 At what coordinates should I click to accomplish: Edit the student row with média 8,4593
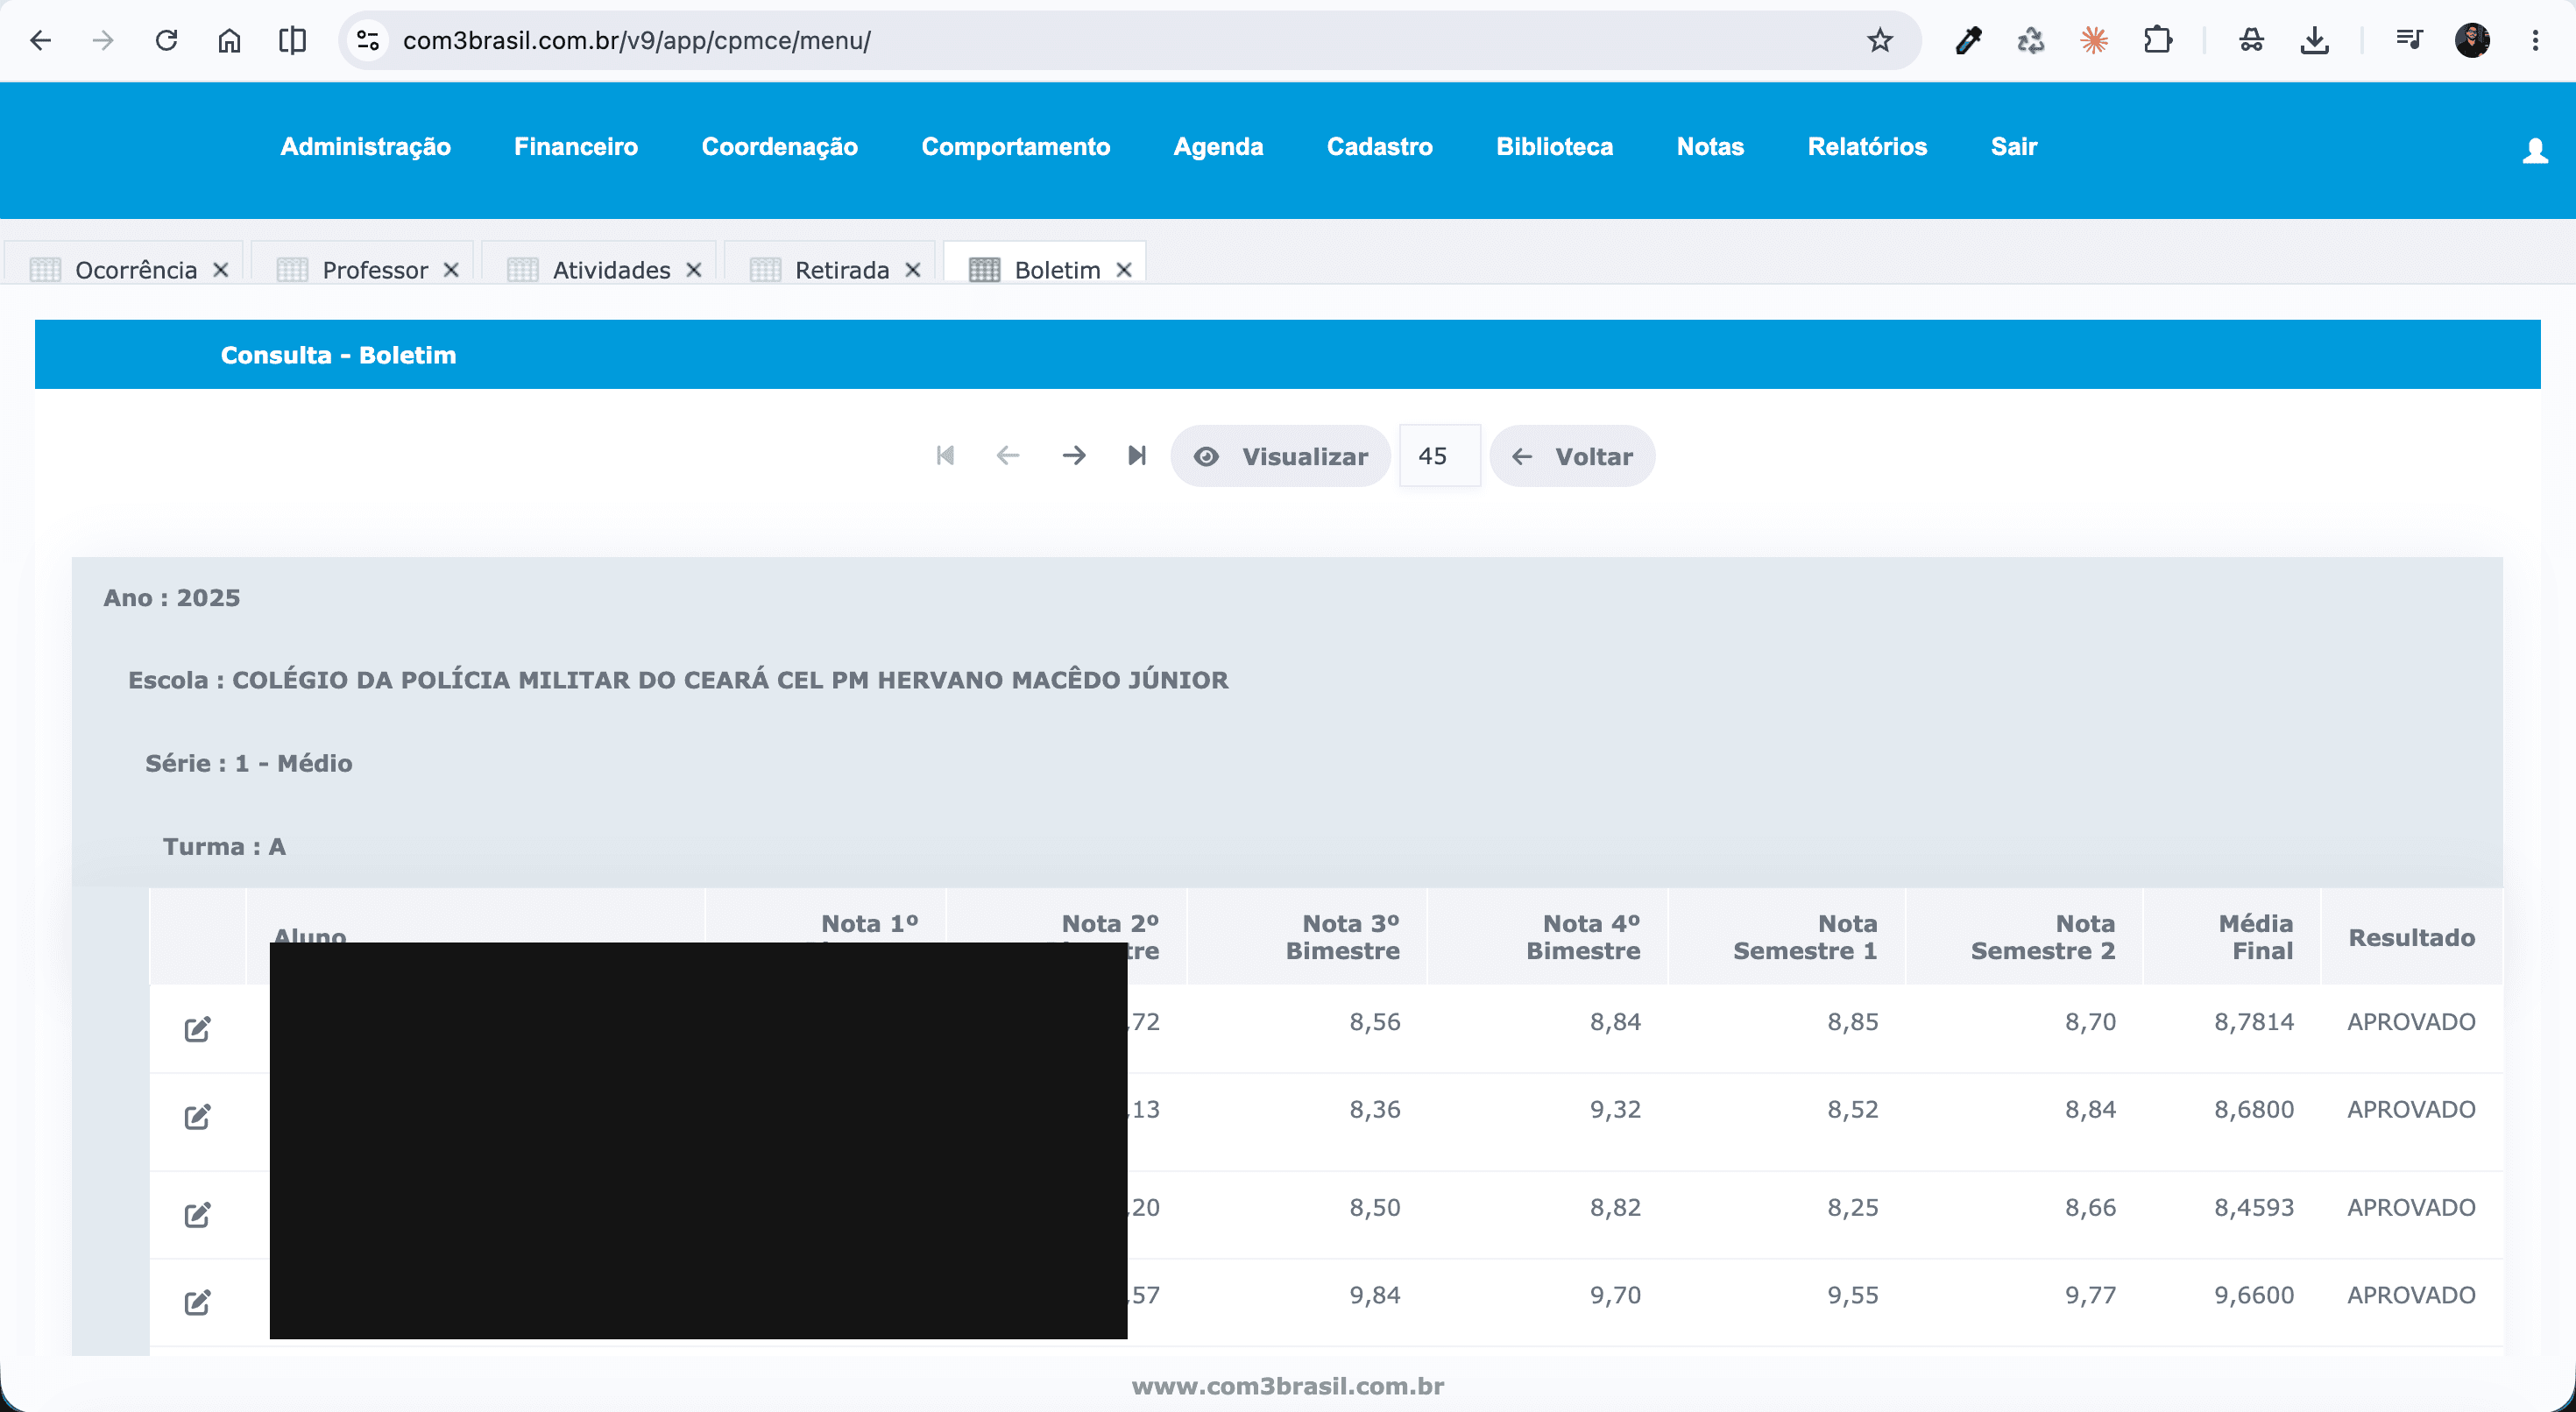198,1214
